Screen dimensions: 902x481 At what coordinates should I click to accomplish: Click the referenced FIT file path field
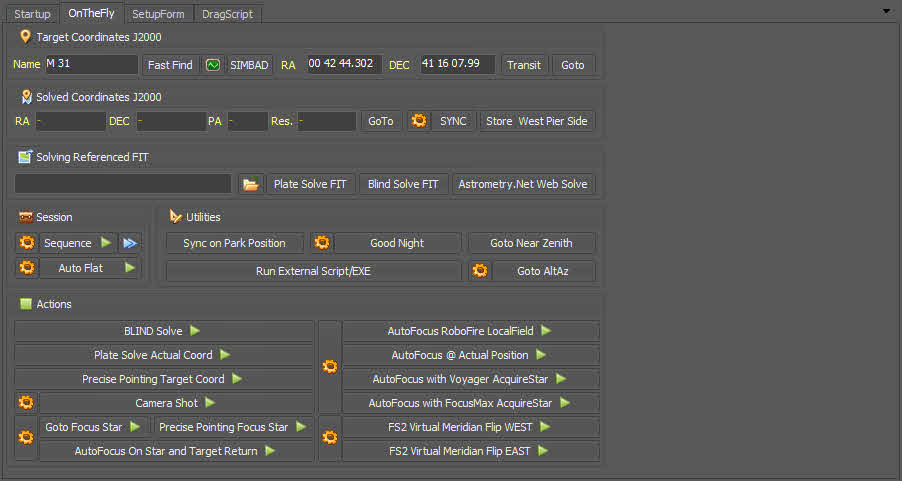pyautogui.click(x=123, y=184)
